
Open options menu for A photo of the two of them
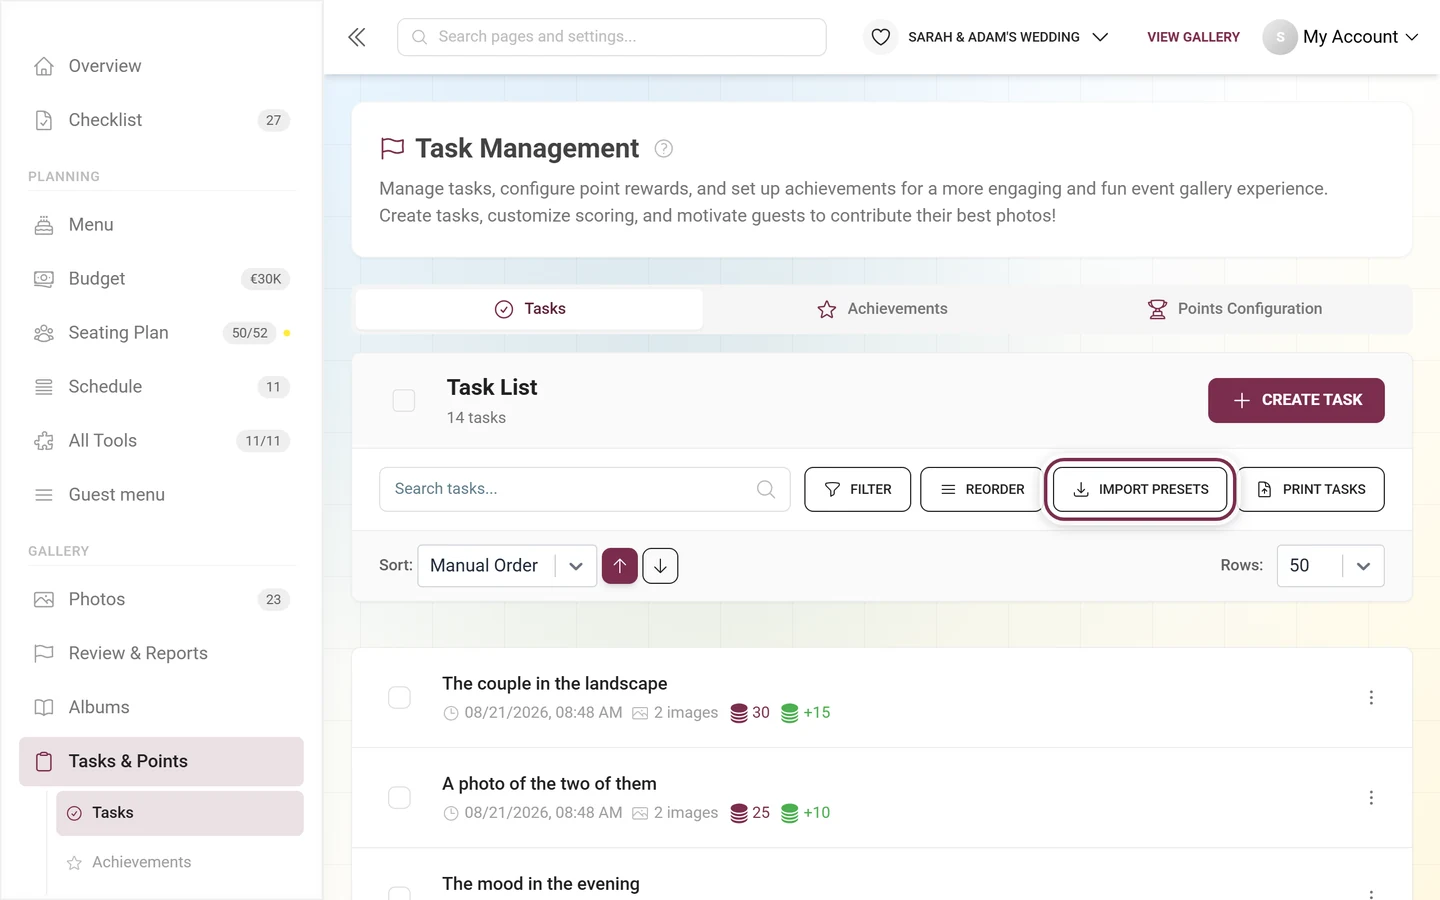pos(1371,797)
